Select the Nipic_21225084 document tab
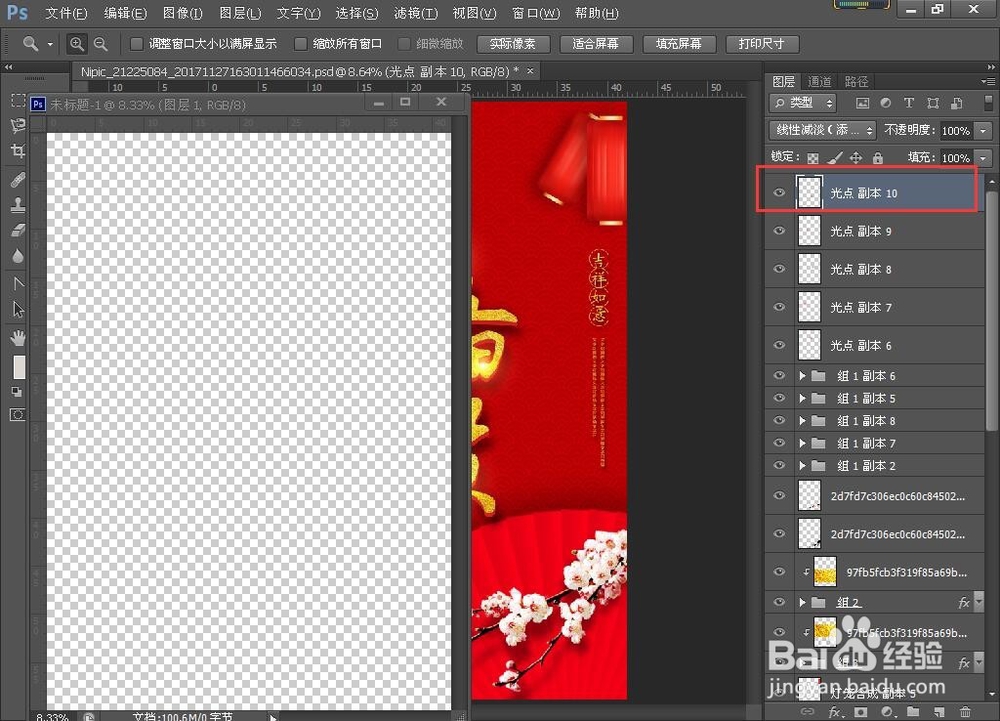 (x=300, y=71)
